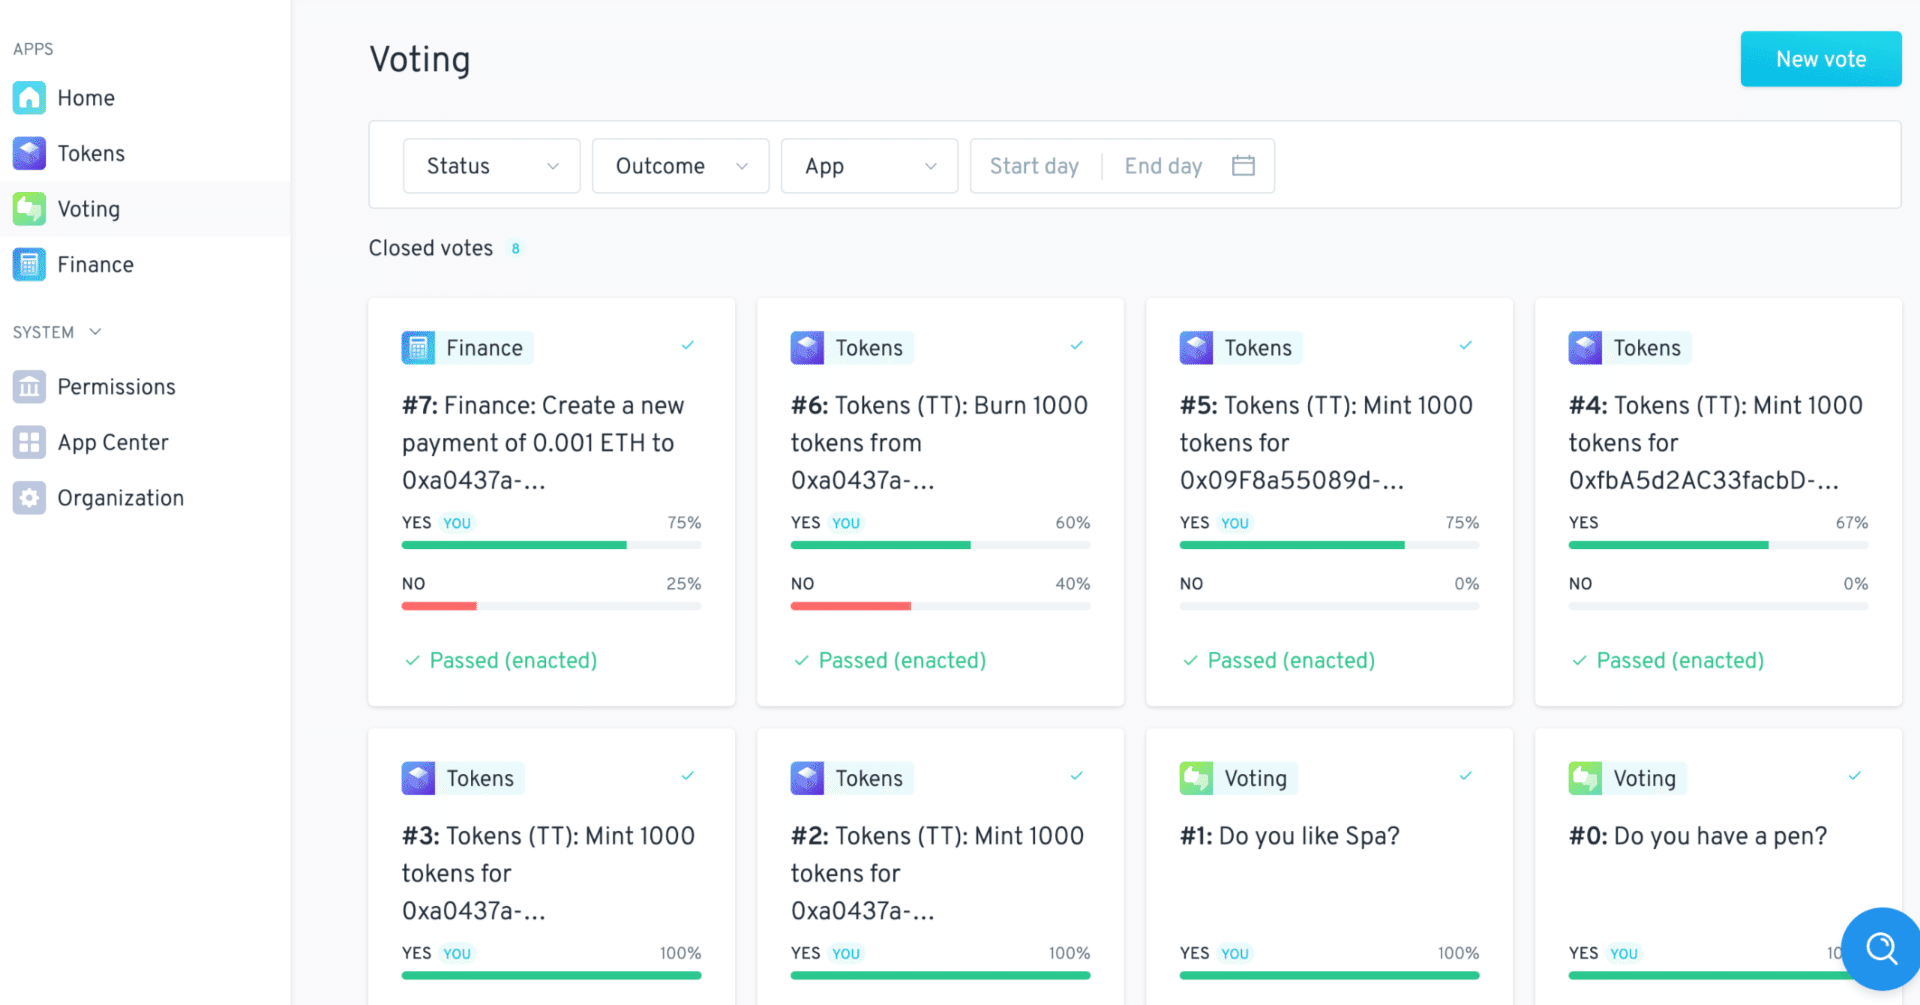Open Permissions via its bank icon

(x=29, y=387)
